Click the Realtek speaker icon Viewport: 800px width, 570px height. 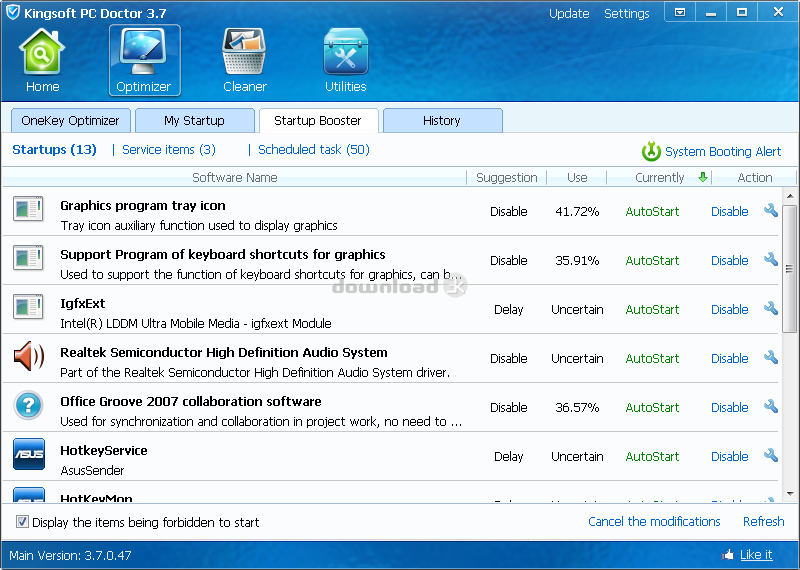(x=29, y=356)
